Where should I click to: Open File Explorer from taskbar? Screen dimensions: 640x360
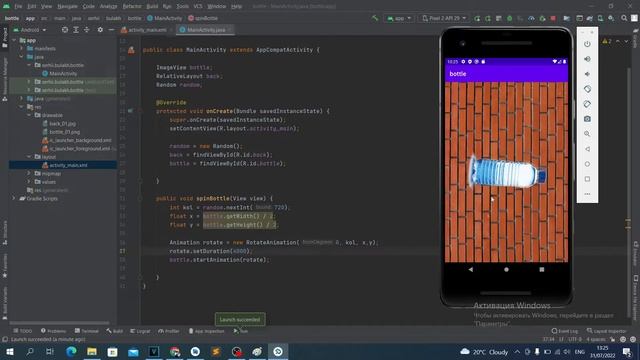(x=92, y=351)
